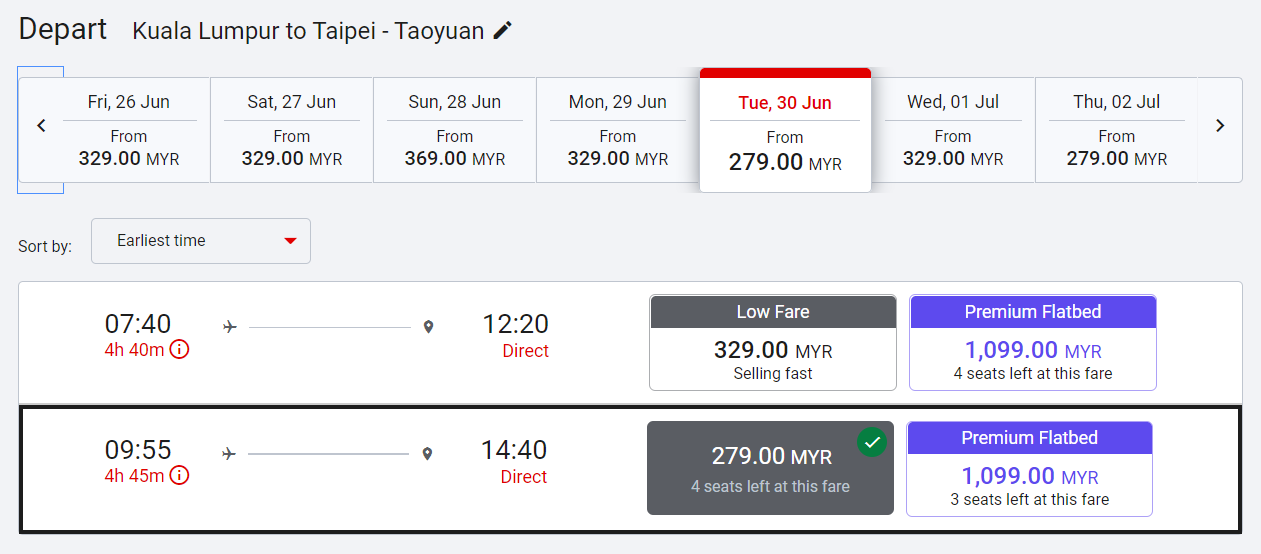Click the selected 279.00 MYR fare box
This screenshot has height=554, width=1261.
(x=770, y=469)
